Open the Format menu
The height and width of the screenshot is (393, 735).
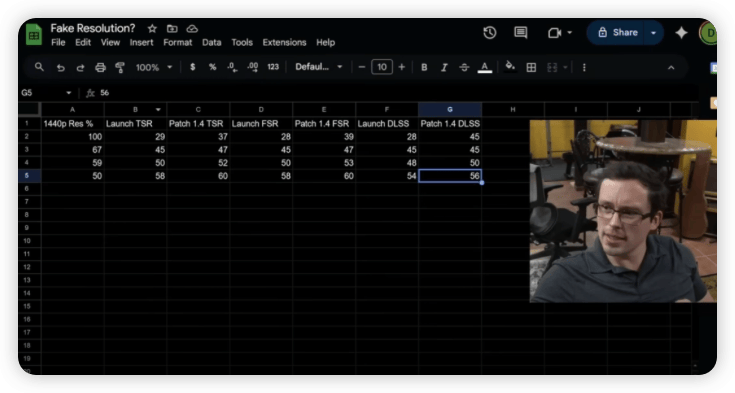178,42
